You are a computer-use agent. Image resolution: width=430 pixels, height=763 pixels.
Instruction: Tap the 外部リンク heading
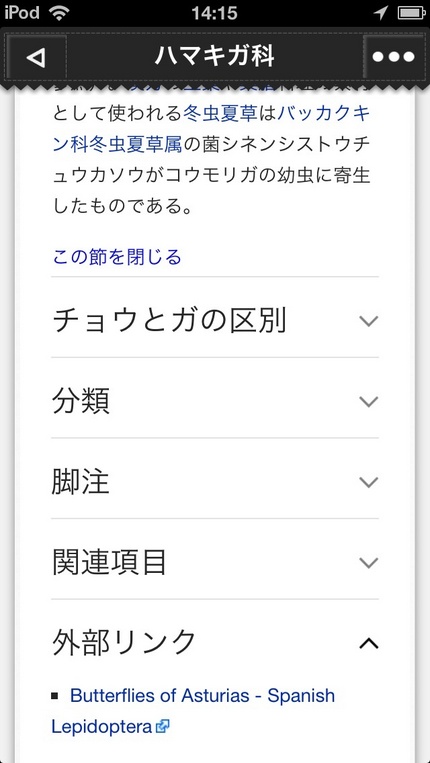coord(124,643)
